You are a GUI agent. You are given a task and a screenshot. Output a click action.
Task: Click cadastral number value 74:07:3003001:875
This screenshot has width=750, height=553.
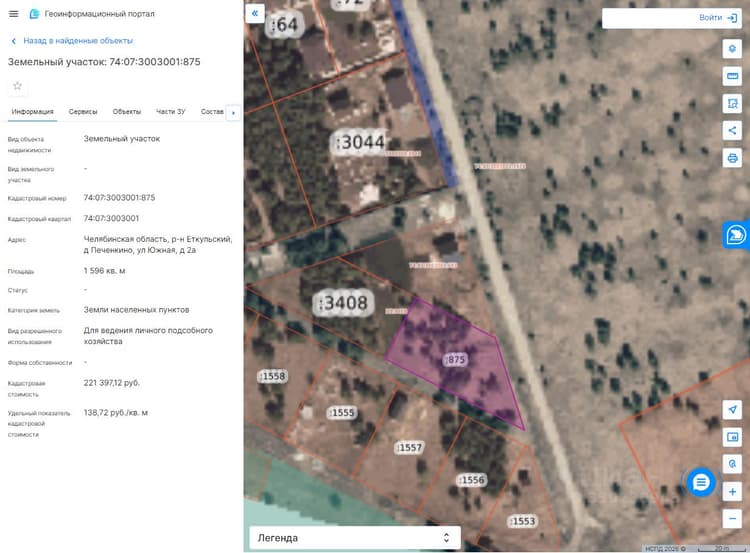pos(119,198)
